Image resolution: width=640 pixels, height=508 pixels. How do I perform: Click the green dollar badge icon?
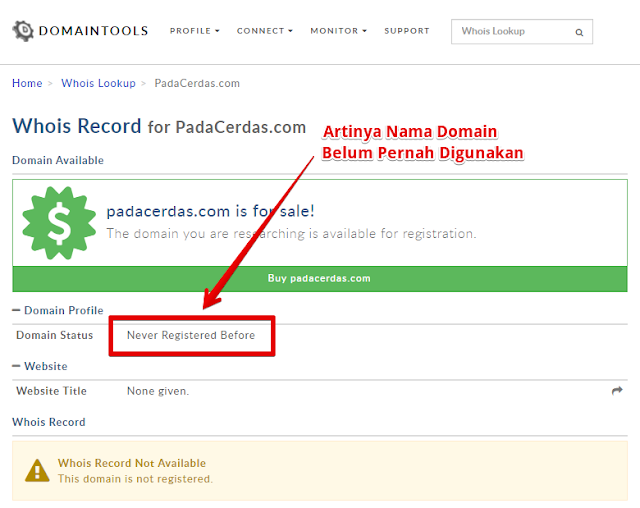[x=59, y=223]
